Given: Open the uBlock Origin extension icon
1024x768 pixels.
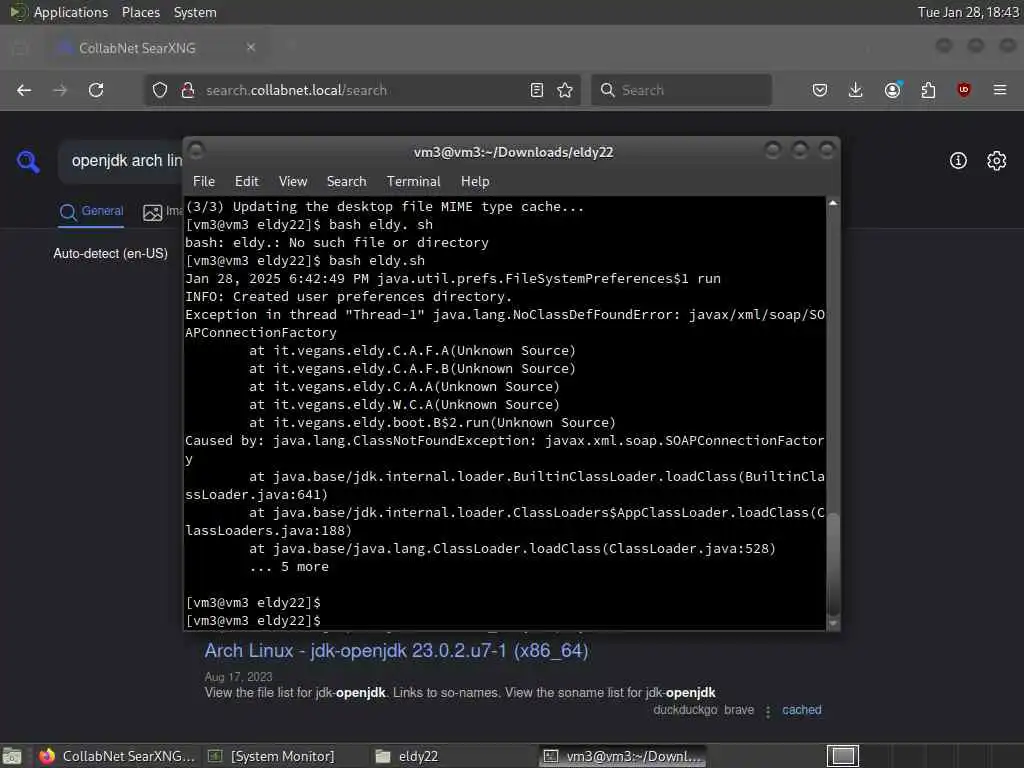Looking at the screenshot, I should point(964,90).
